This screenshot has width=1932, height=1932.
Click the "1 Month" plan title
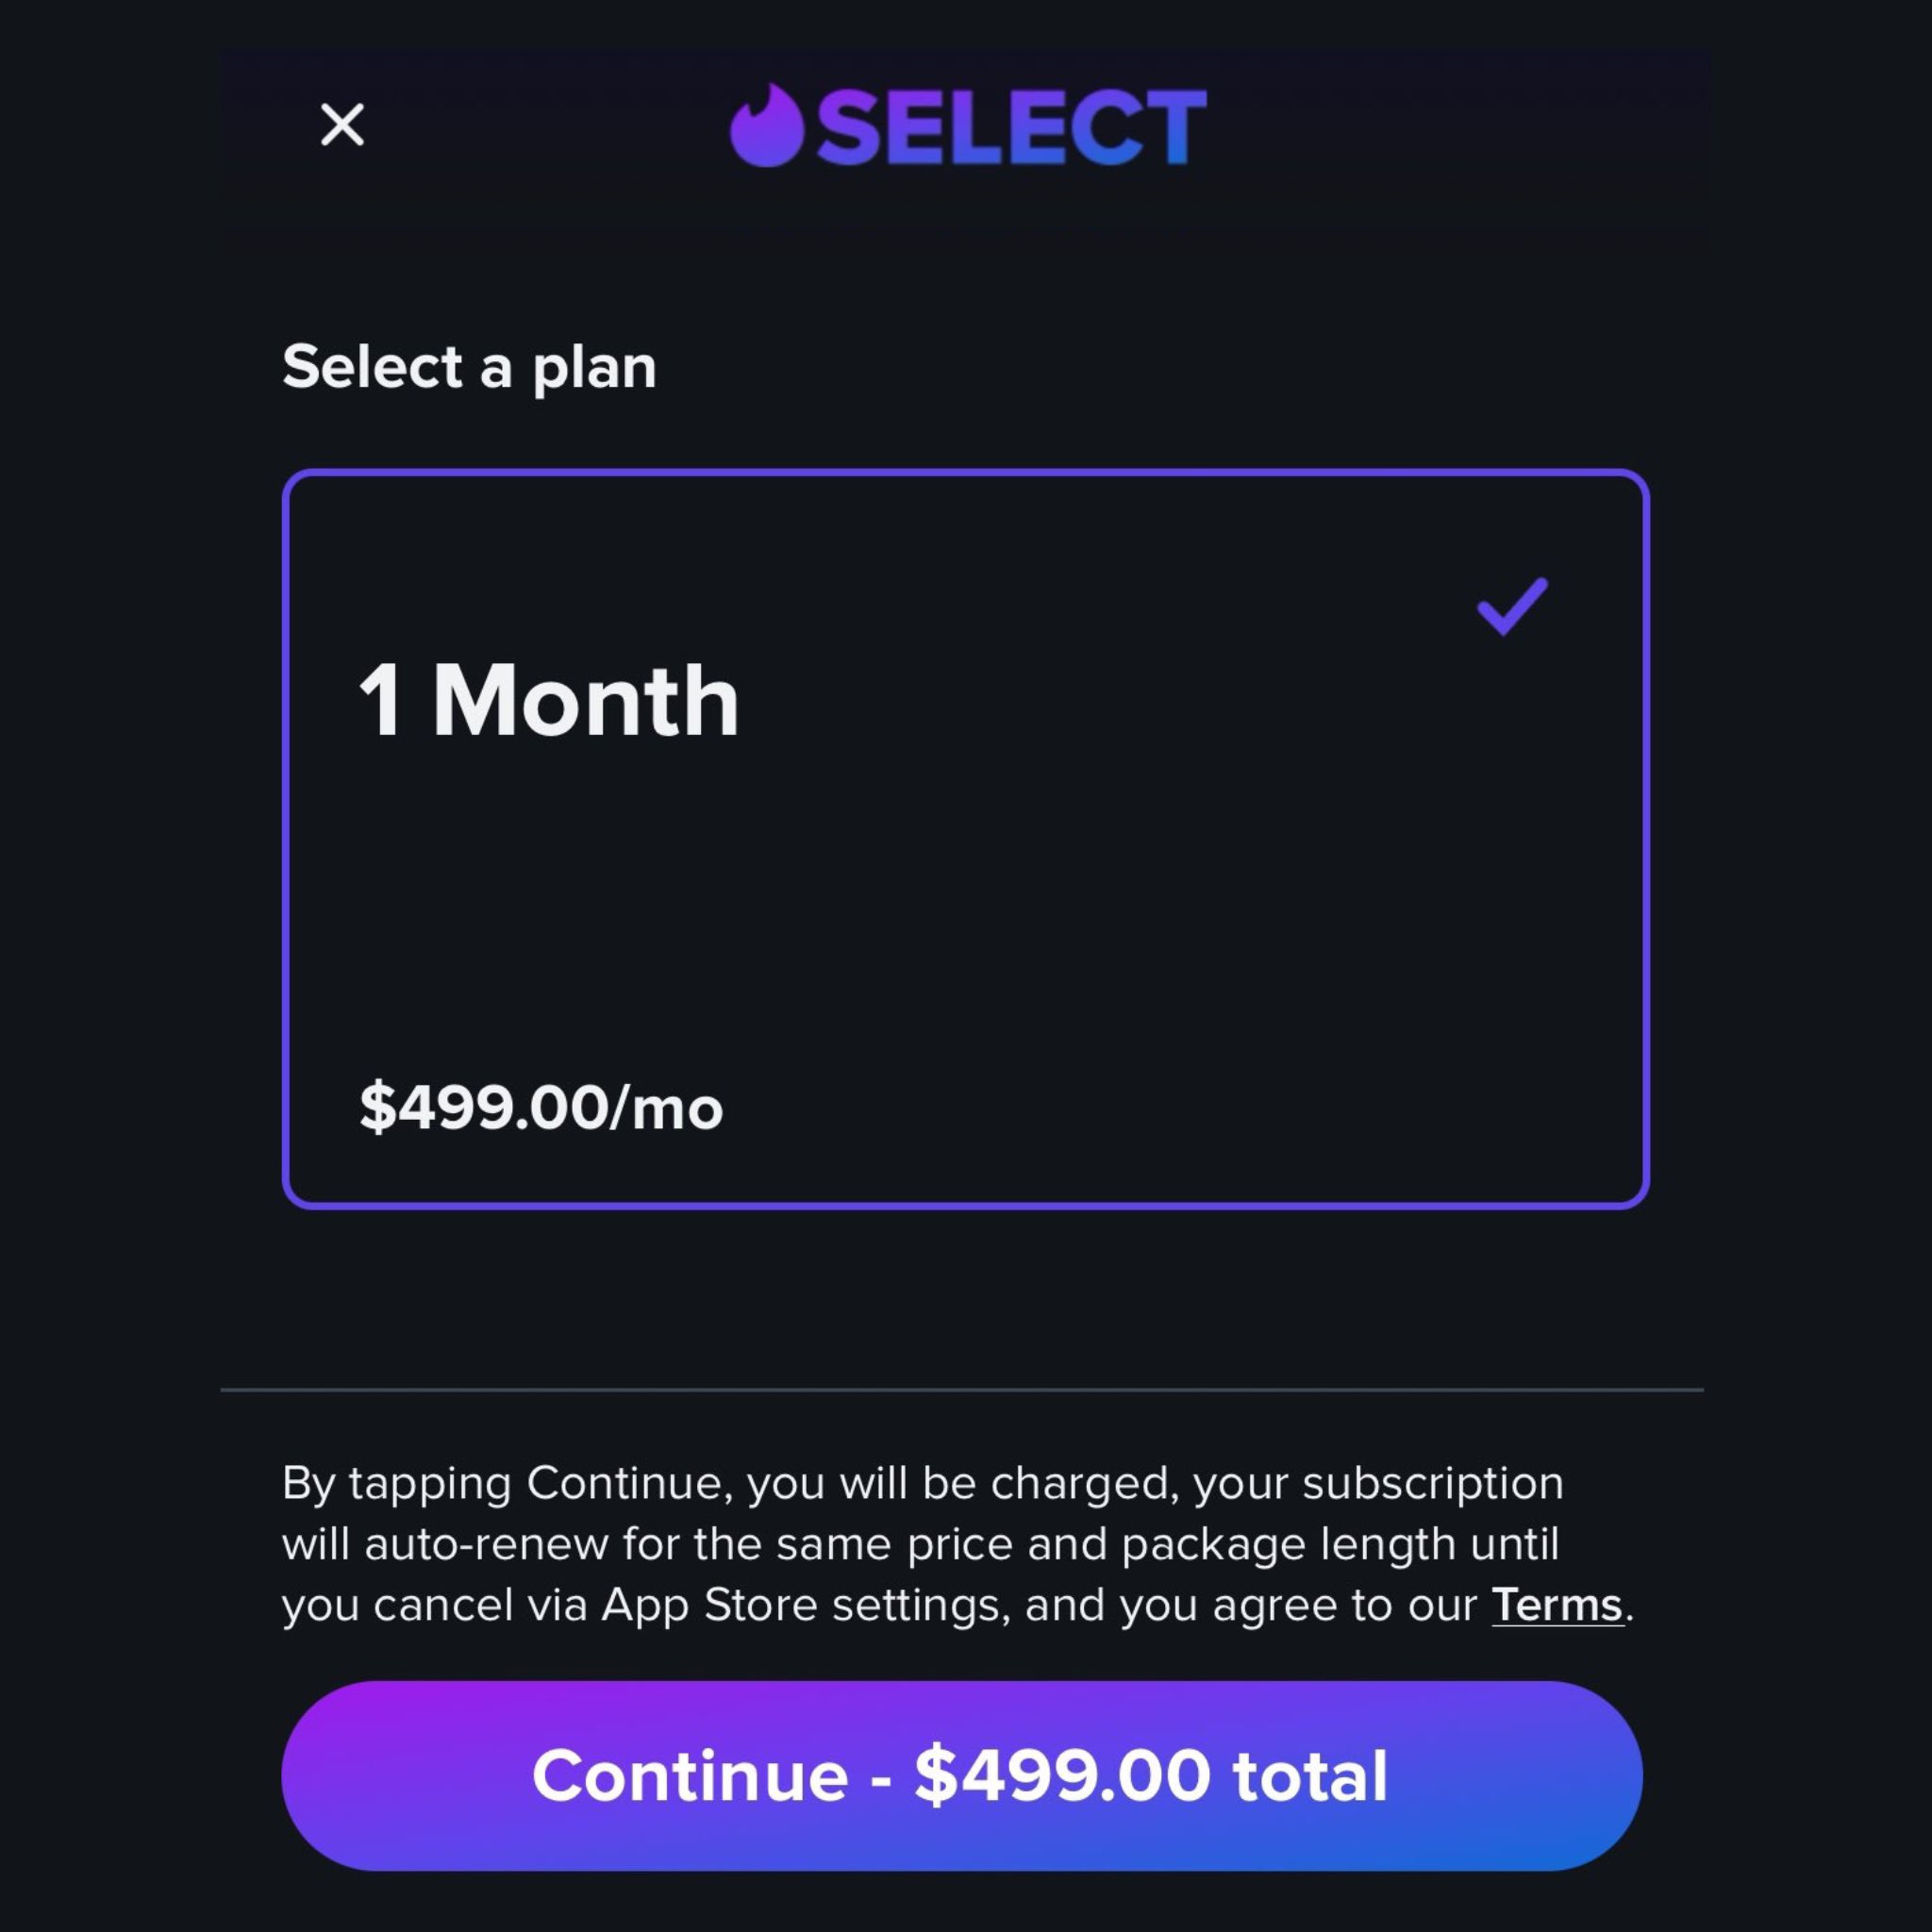[x=549, y=701]
